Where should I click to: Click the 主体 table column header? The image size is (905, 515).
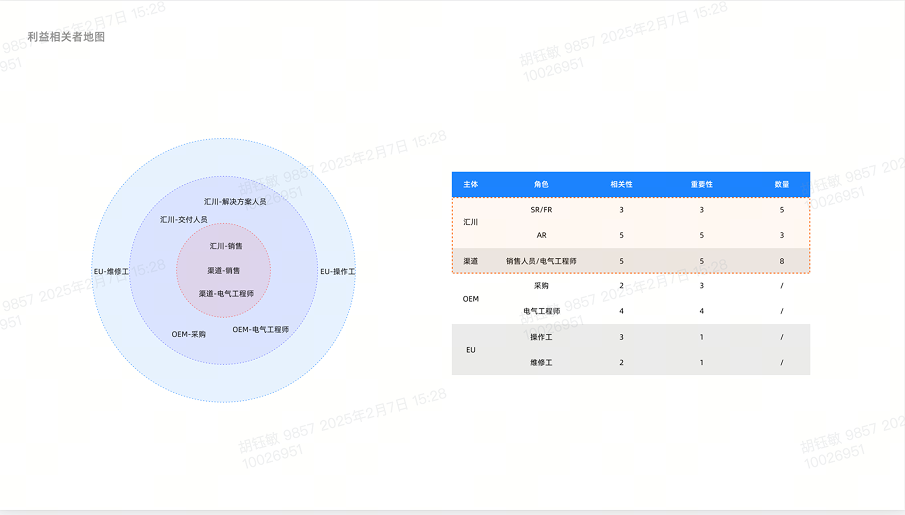(x=470, y=184)
